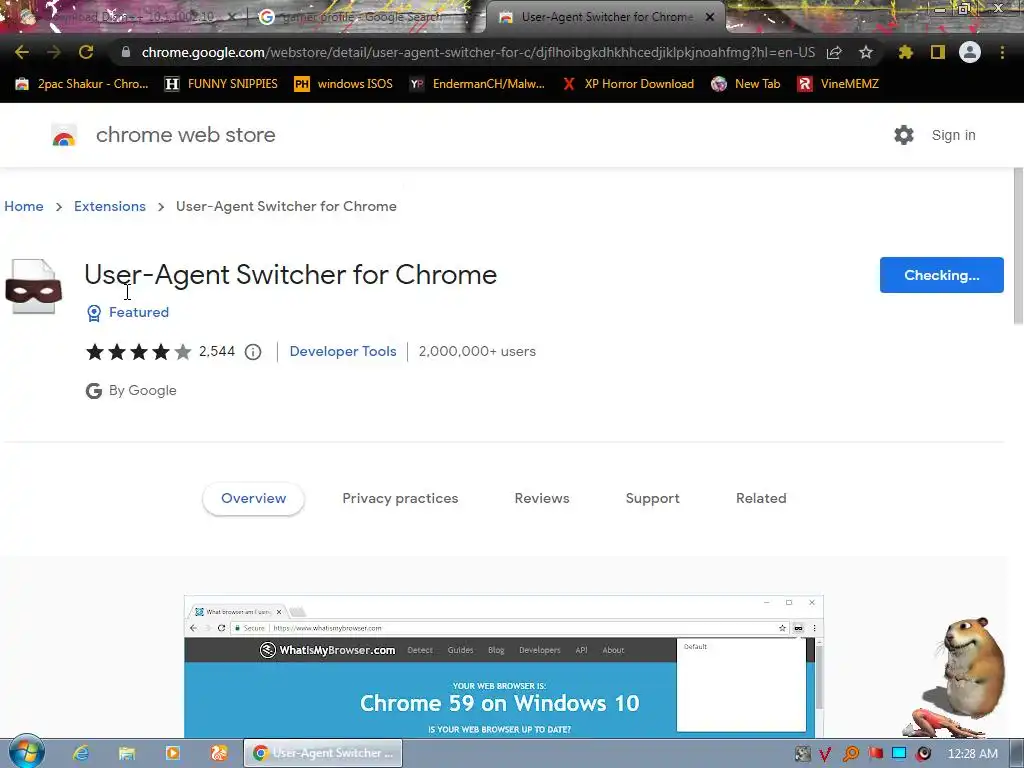This screenshot has height=768, width=1024.
Task: Open the FUNNY SNIPPIES bookmark
Action: click(x=221, y=84)
